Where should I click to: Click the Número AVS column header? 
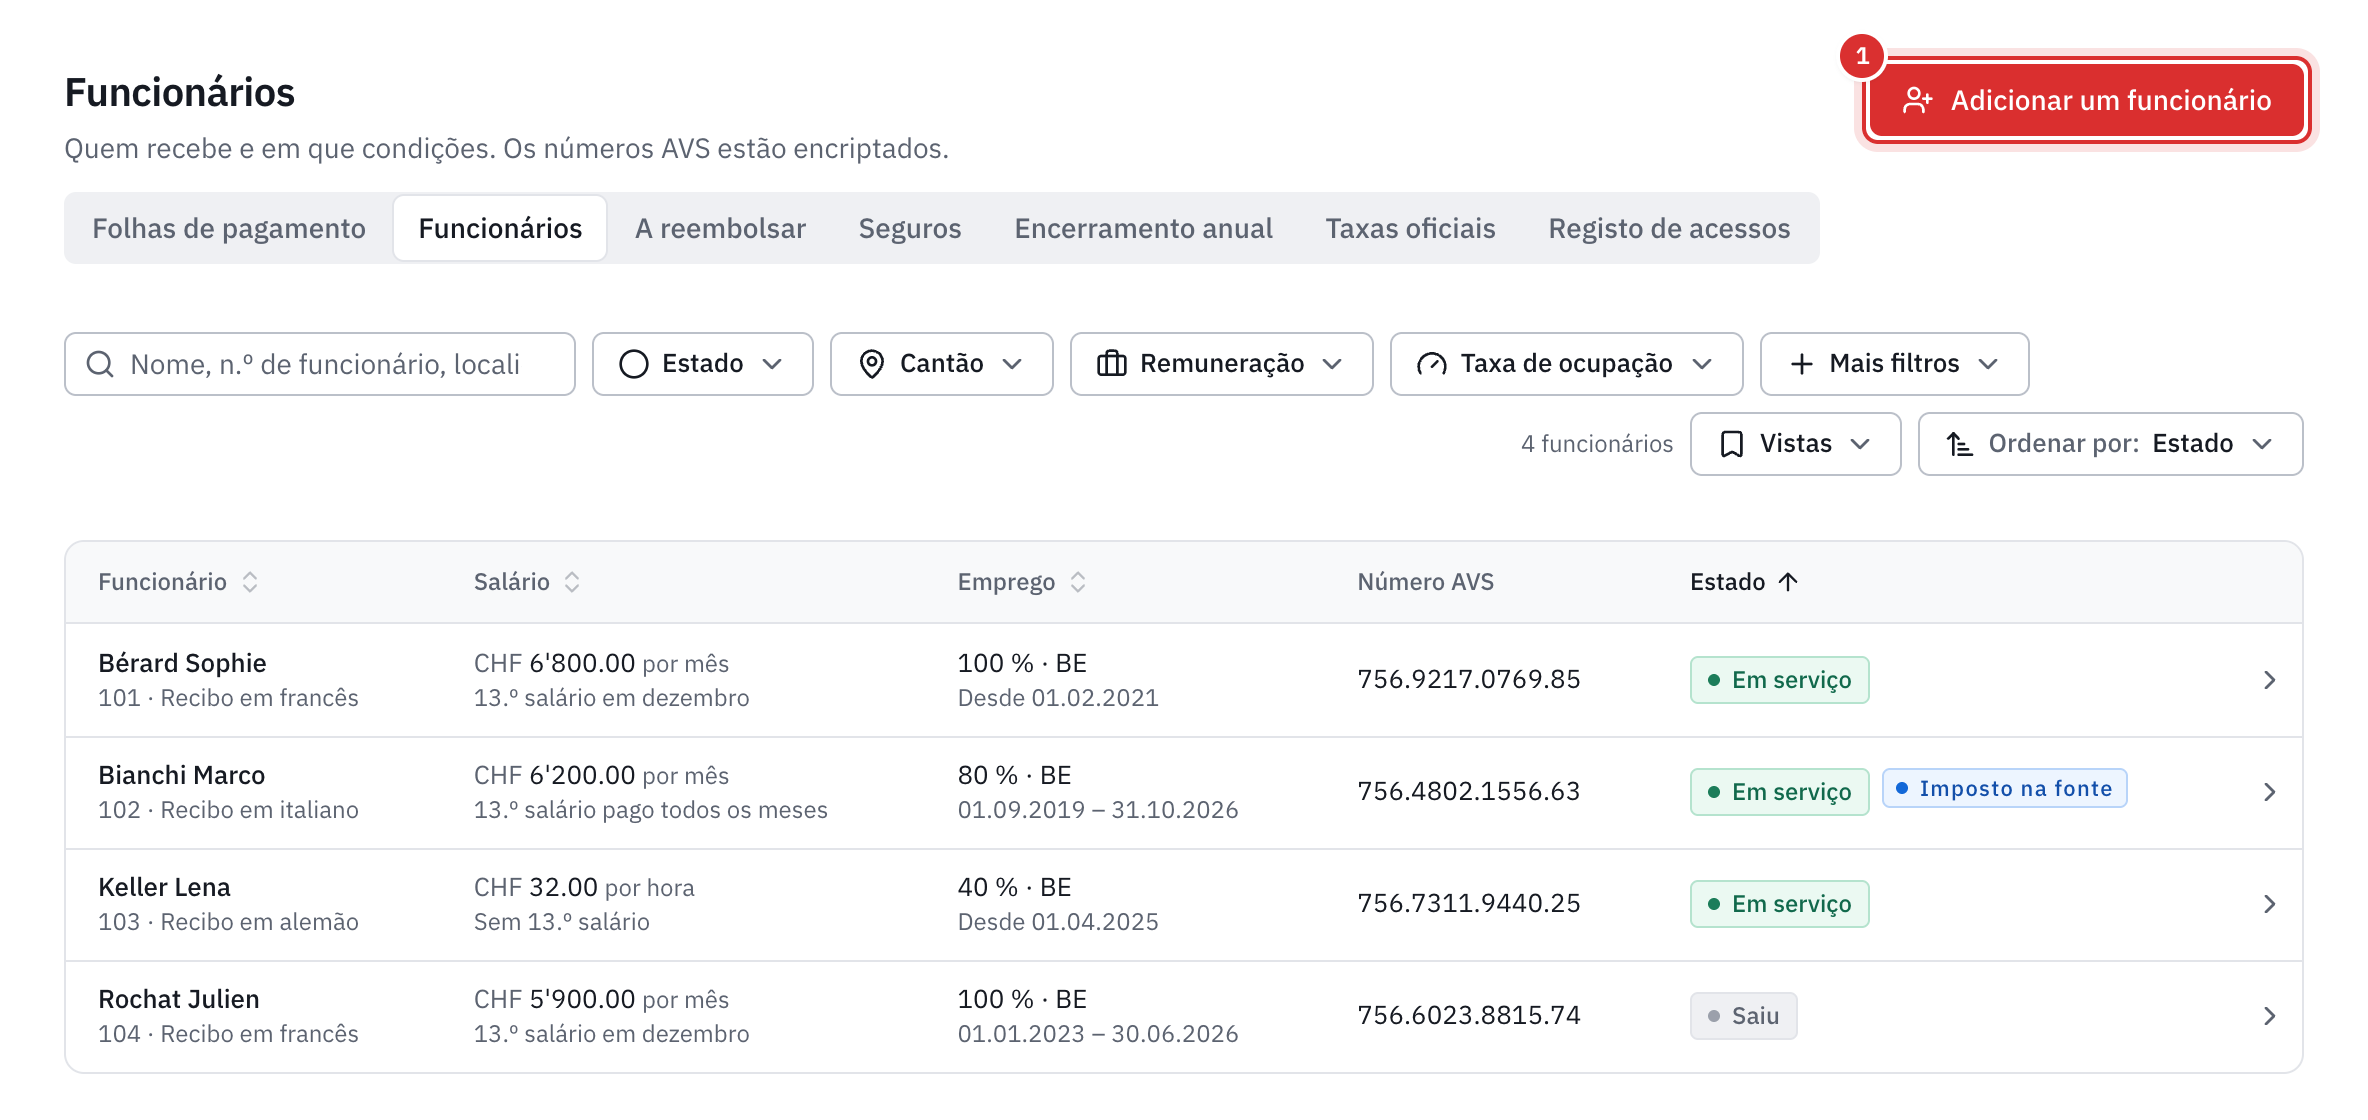tap(1426, 582)
